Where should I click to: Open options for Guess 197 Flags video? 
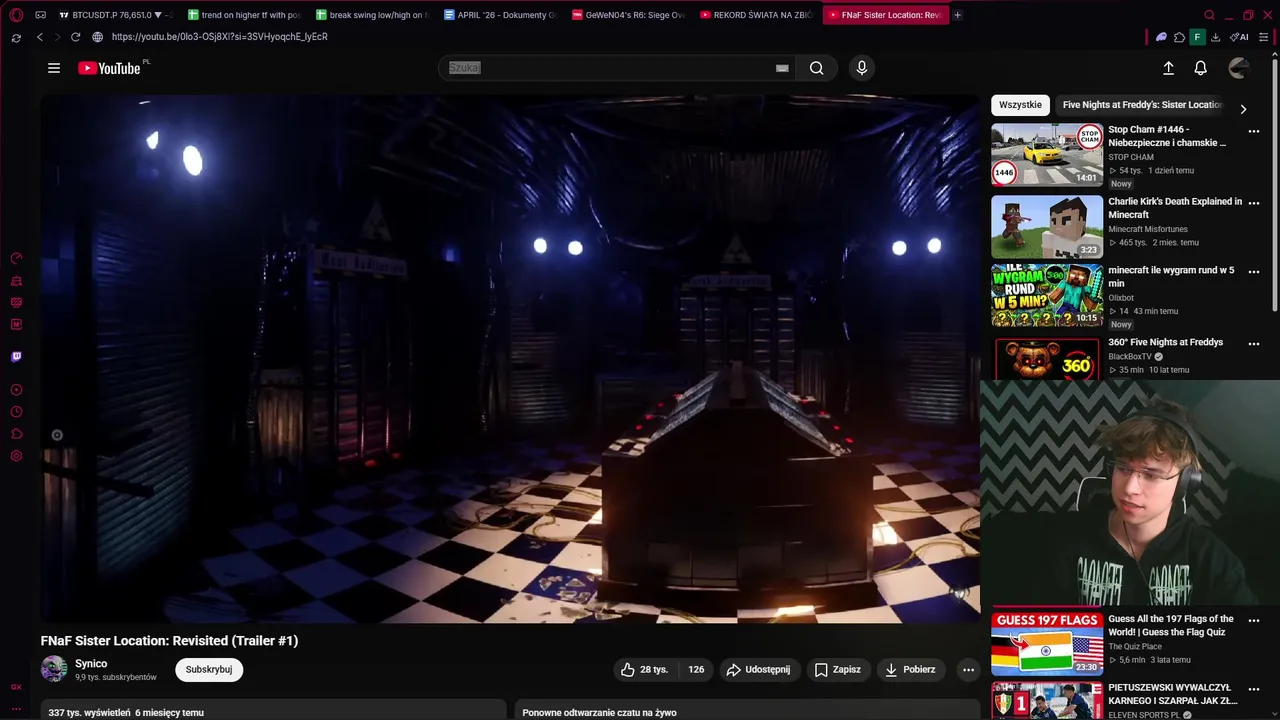point(1253,620)
